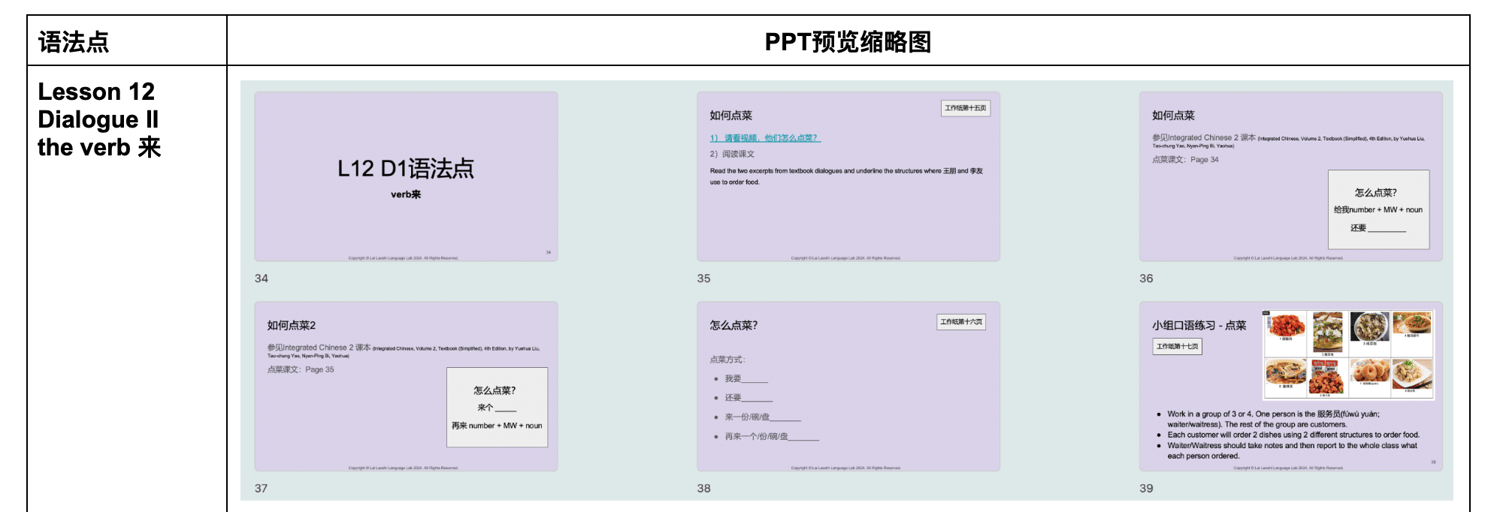This screenshot has height=512, width=1500.
Task: Click the 来一份/碗/盘 bullet on slide 38
Action: pos(763,417)
